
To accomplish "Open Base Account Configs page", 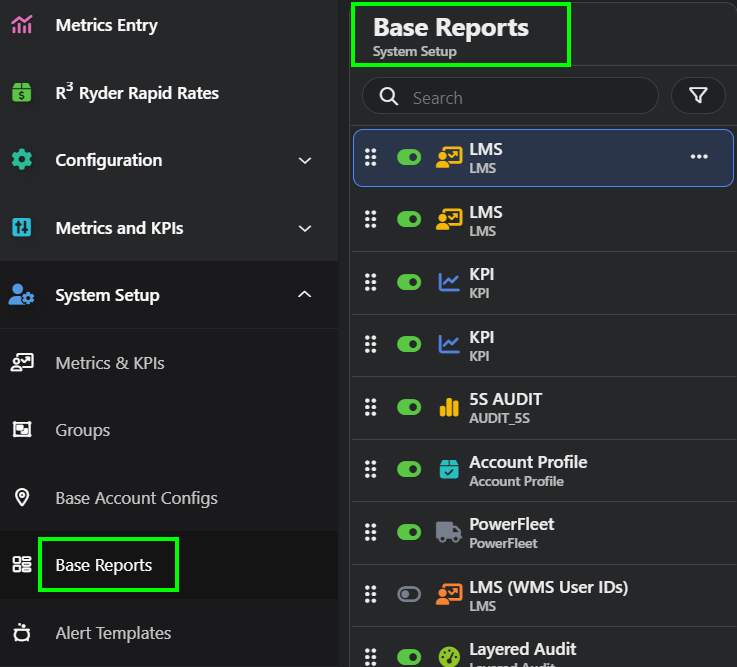I will 136,498.
